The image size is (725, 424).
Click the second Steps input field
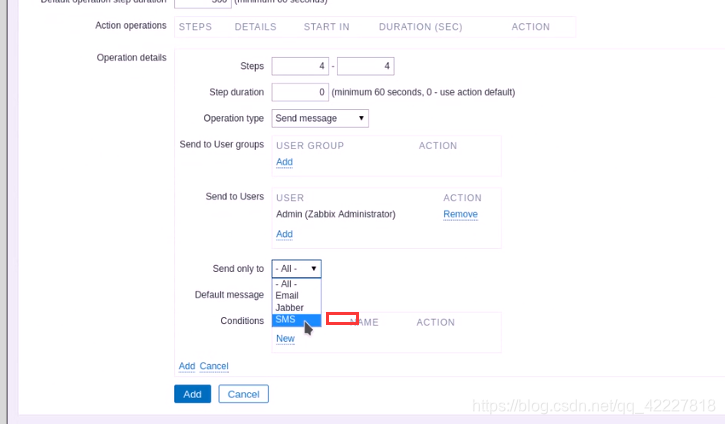[x=366, y=66]
